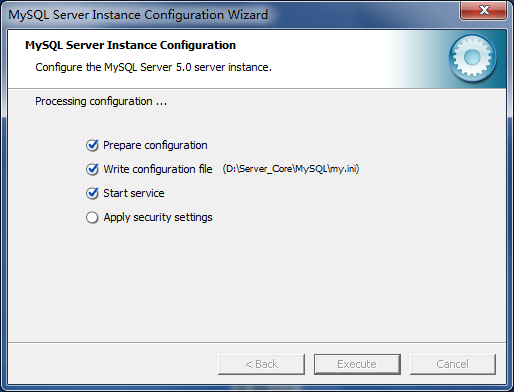Click 'Configure the MySQL Server 5.0 server instance' text
The height and width of the screenshot is (392, 514).
[x=153, y=67]
